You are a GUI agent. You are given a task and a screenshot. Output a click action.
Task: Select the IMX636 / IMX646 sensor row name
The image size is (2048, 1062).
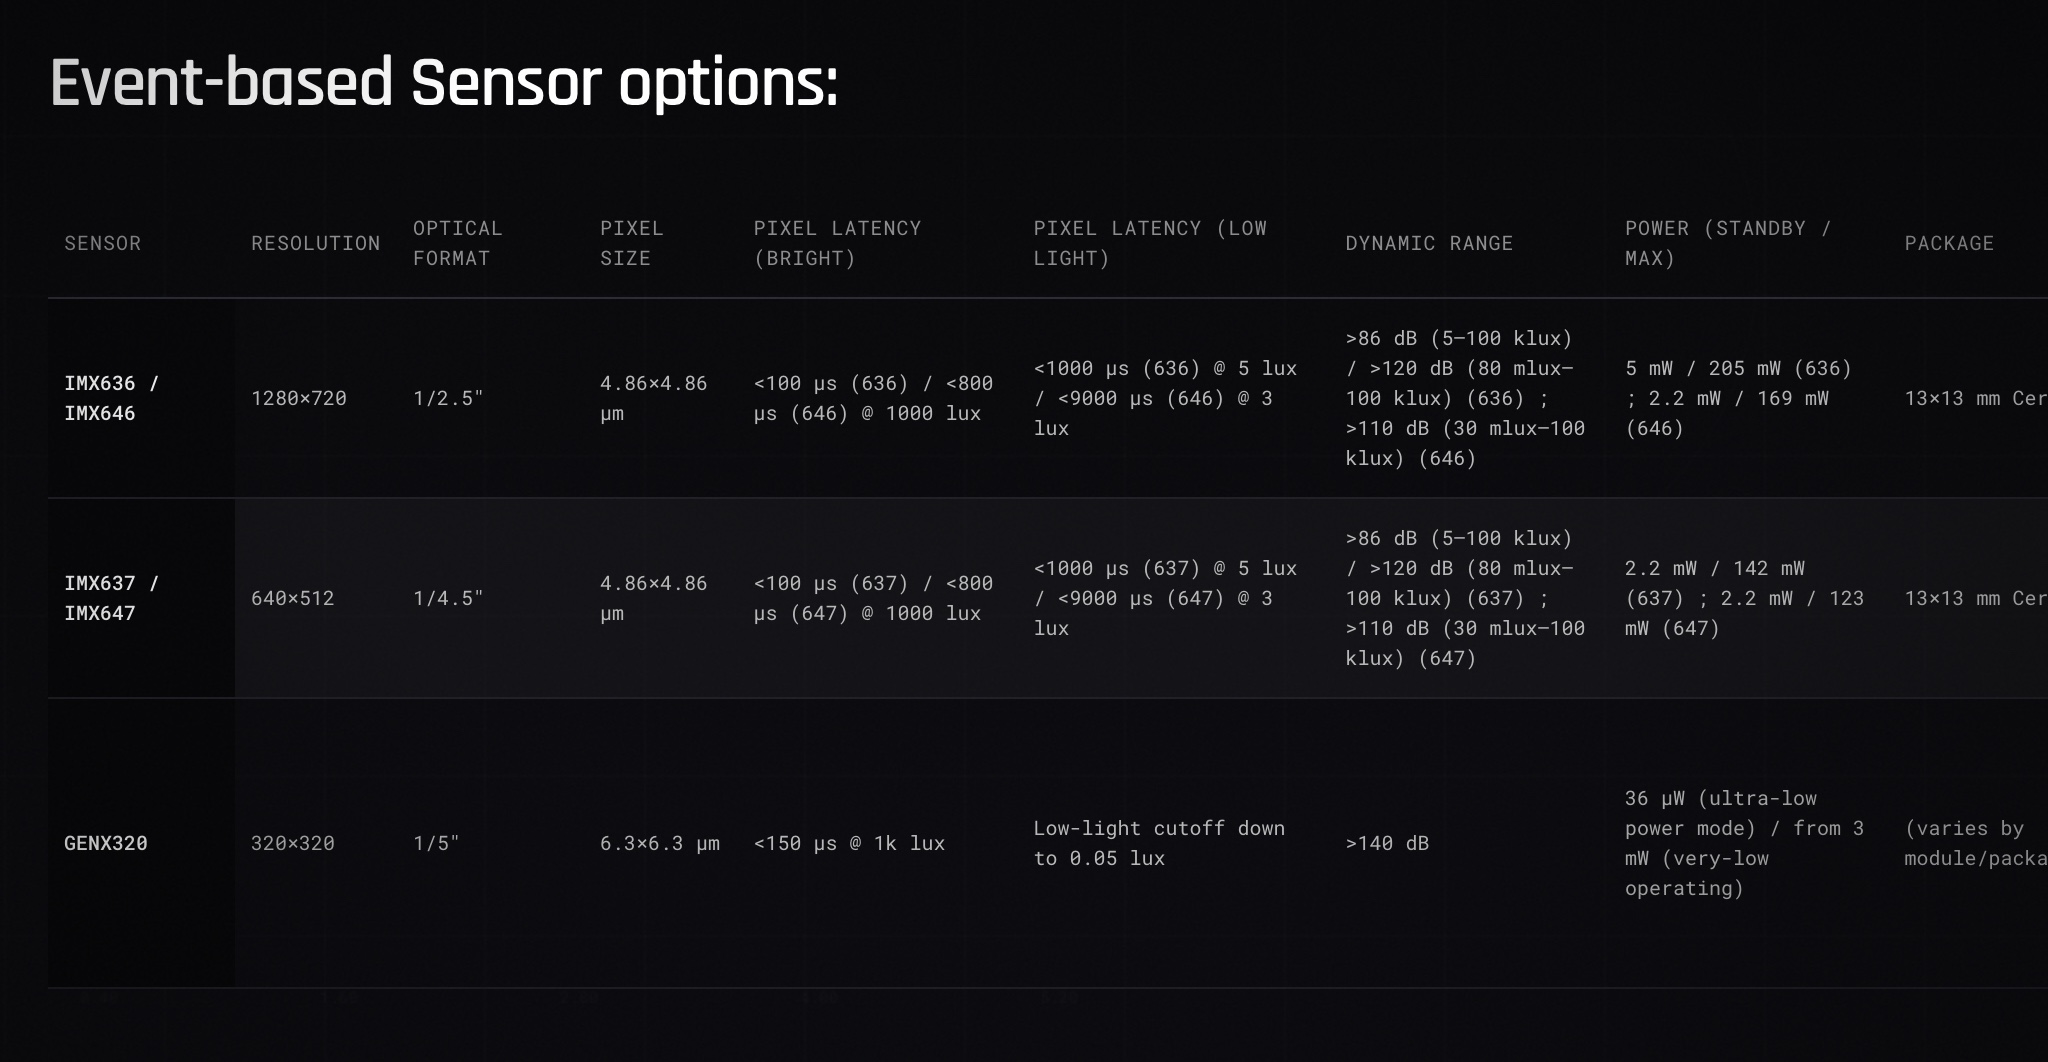[x=111, y=398]
